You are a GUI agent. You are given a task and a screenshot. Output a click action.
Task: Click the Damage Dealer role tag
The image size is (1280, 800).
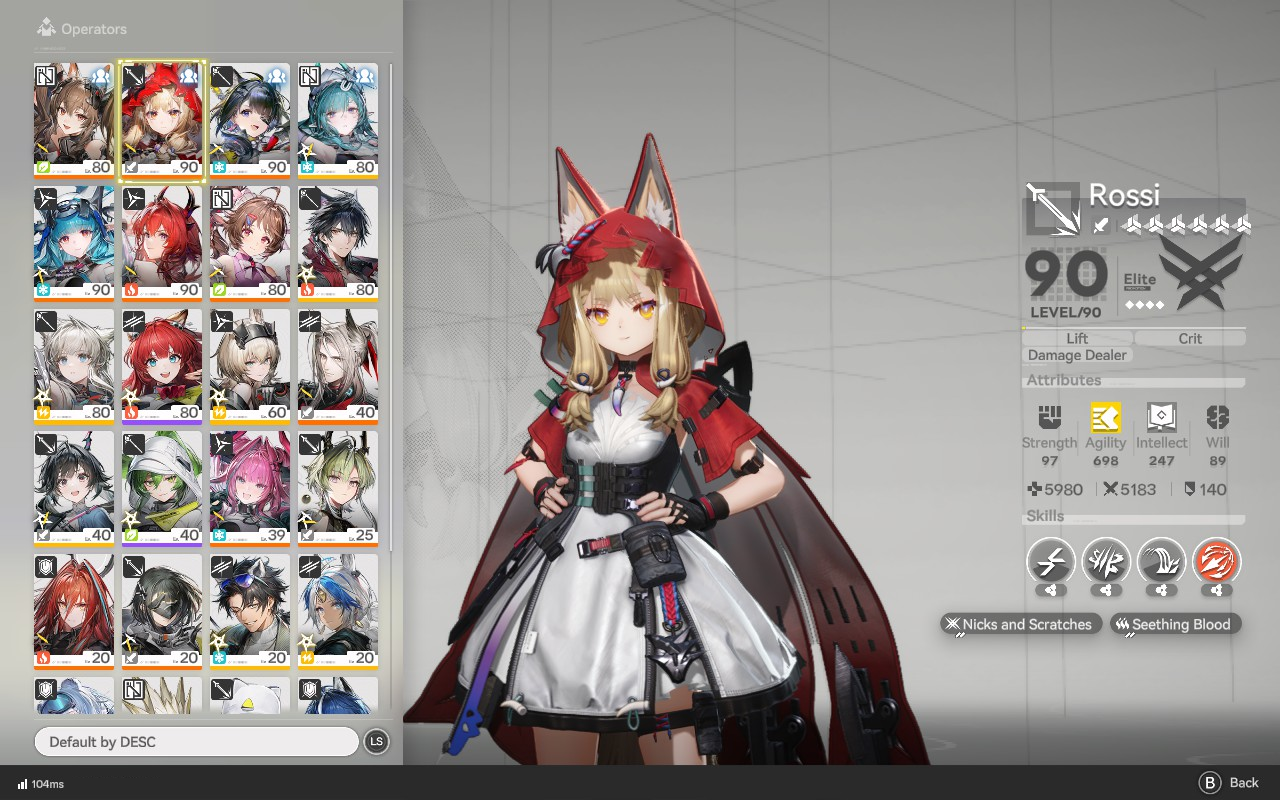click(x=1077, y=355)
